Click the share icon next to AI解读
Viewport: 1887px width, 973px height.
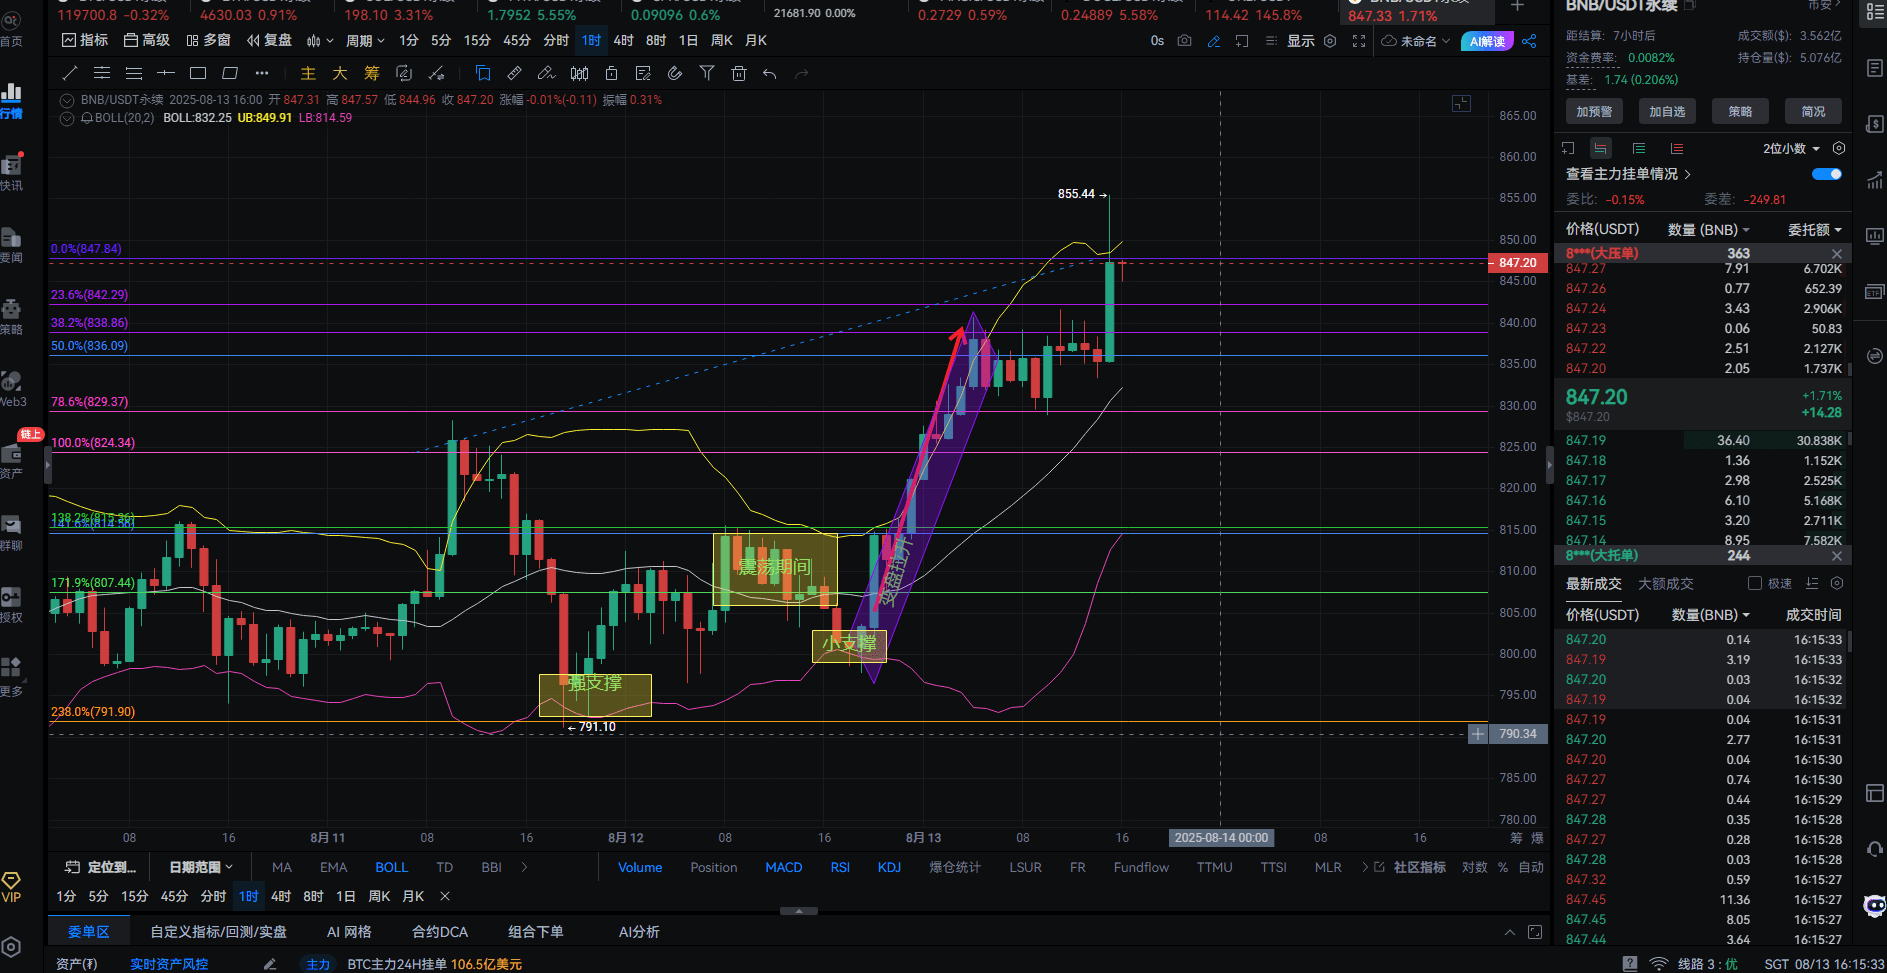1529,41
